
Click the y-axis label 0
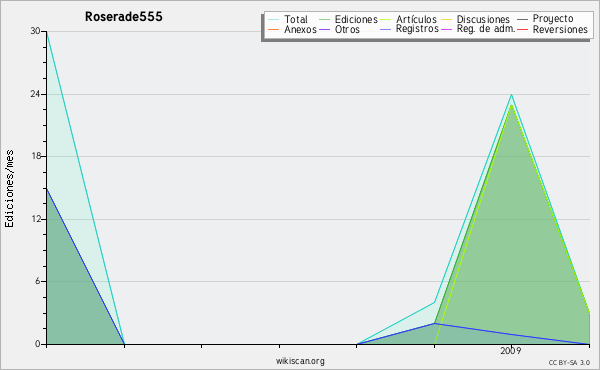(x=38, y=344)
